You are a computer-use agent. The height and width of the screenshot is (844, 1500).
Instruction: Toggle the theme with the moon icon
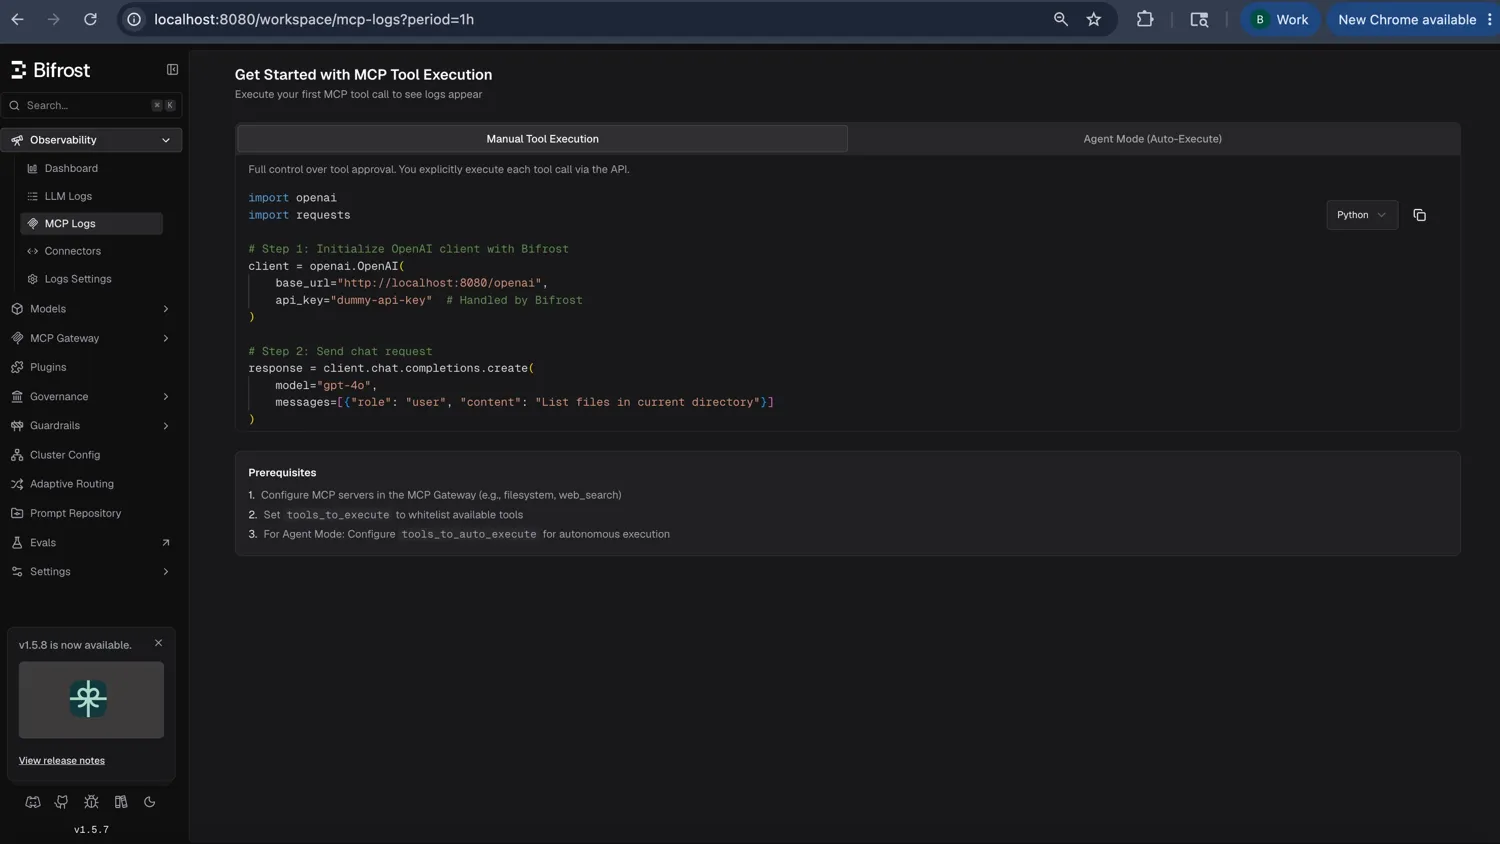[x=150, y=802]
